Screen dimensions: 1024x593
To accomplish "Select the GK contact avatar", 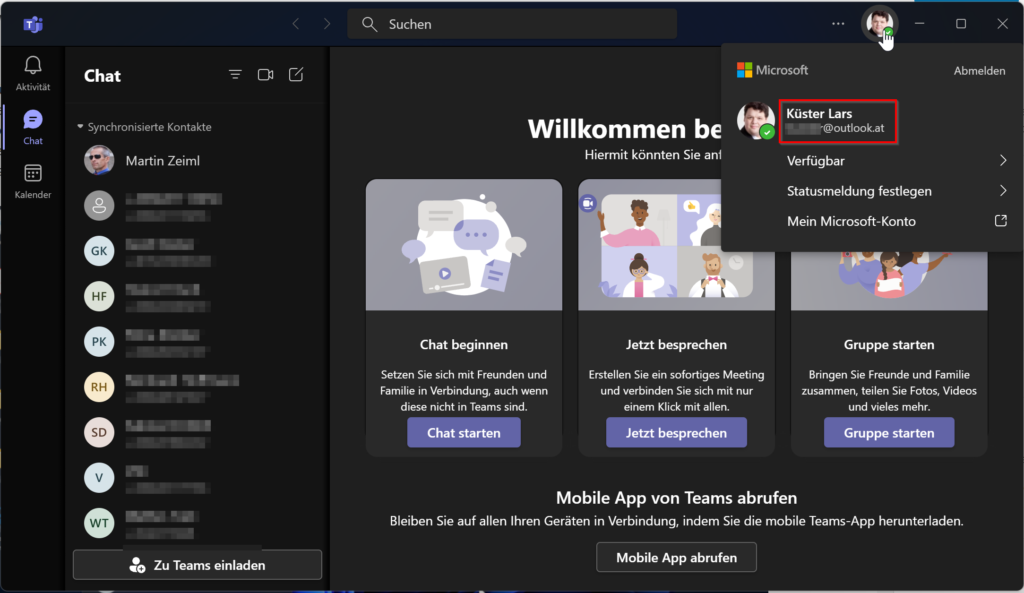I will pyautogui.click(x=99, y=251).
